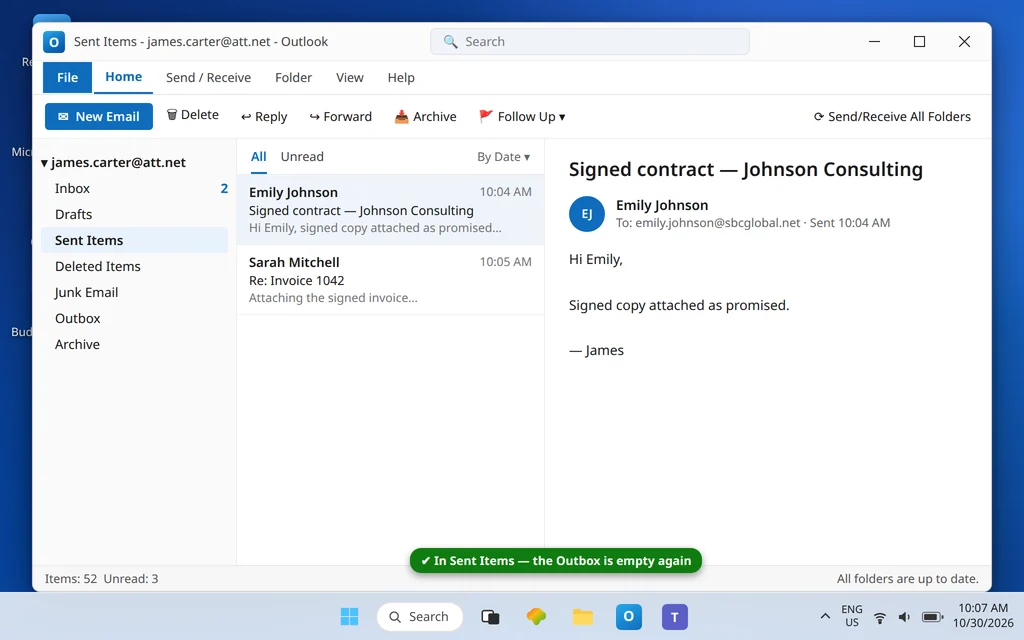Reply to the selected email
The height and width of the screenshot is (640, 1024).
pos(264,116)
